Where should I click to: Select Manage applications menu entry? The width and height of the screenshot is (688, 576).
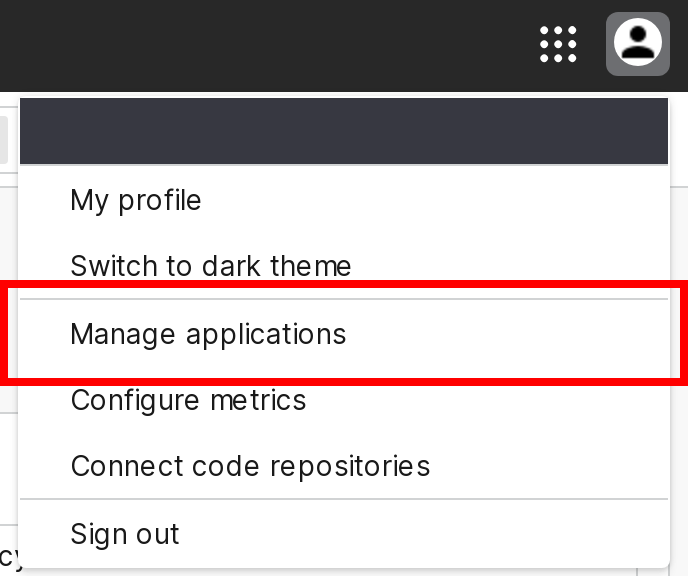tap(208, 333)
